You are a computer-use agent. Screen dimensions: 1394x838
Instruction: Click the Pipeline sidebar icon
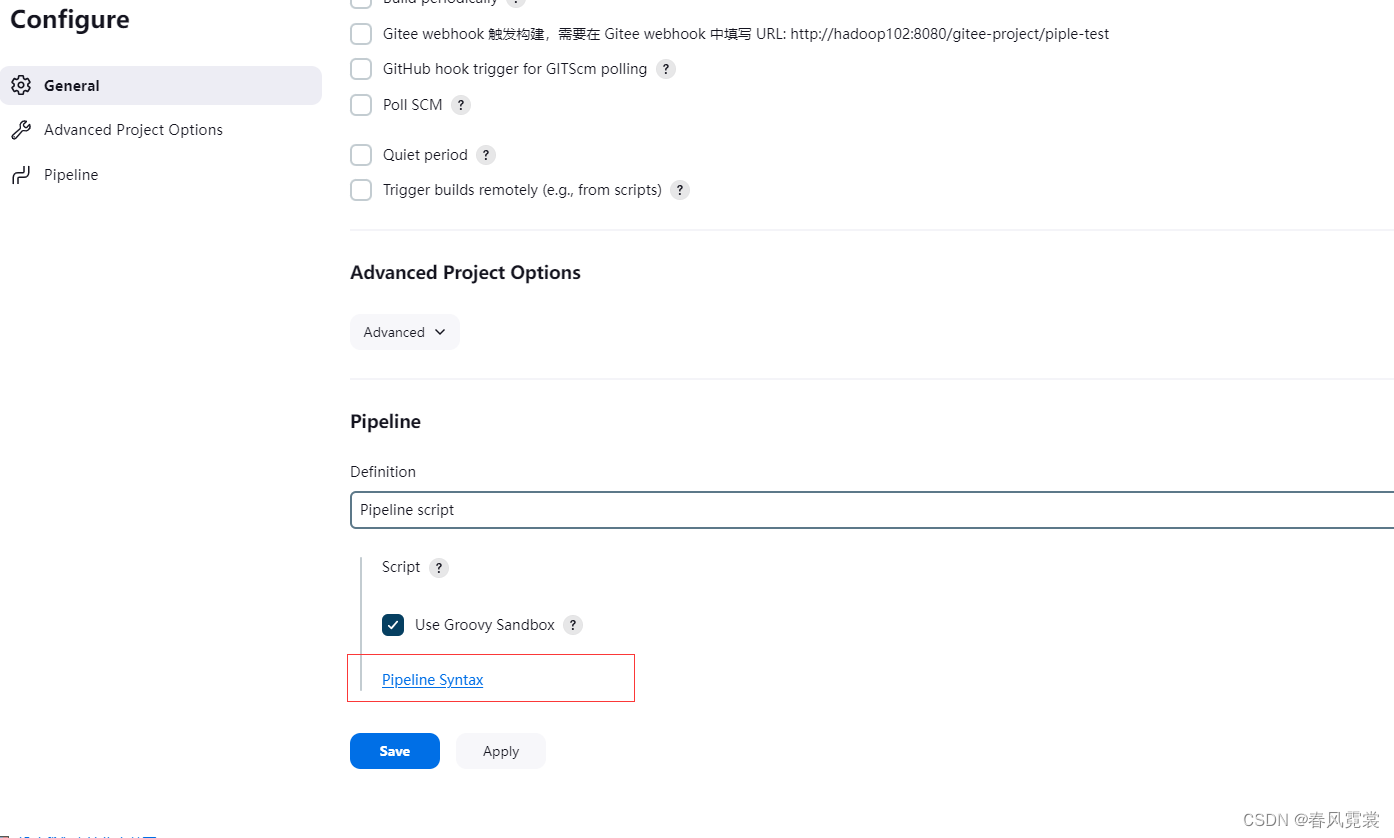click(x=21, y=175)
